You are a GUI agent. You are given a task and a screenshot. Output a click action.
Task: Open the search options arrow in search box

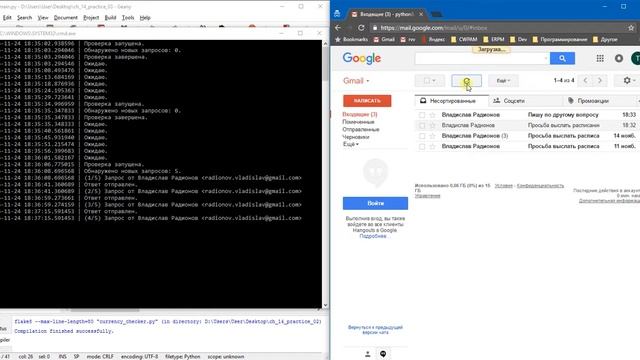pos(546,58)
